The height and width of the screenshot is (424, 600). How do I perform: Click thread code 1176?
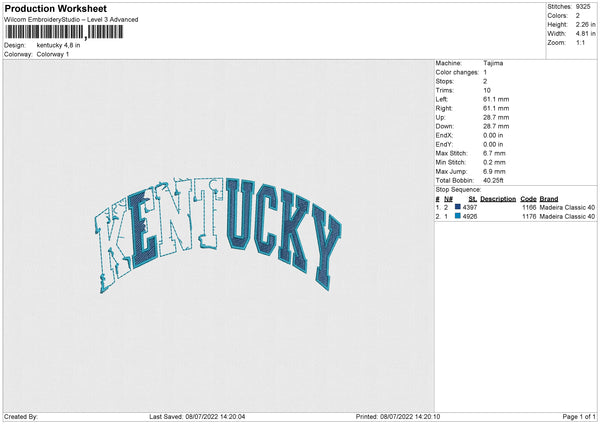click(529, 217)
